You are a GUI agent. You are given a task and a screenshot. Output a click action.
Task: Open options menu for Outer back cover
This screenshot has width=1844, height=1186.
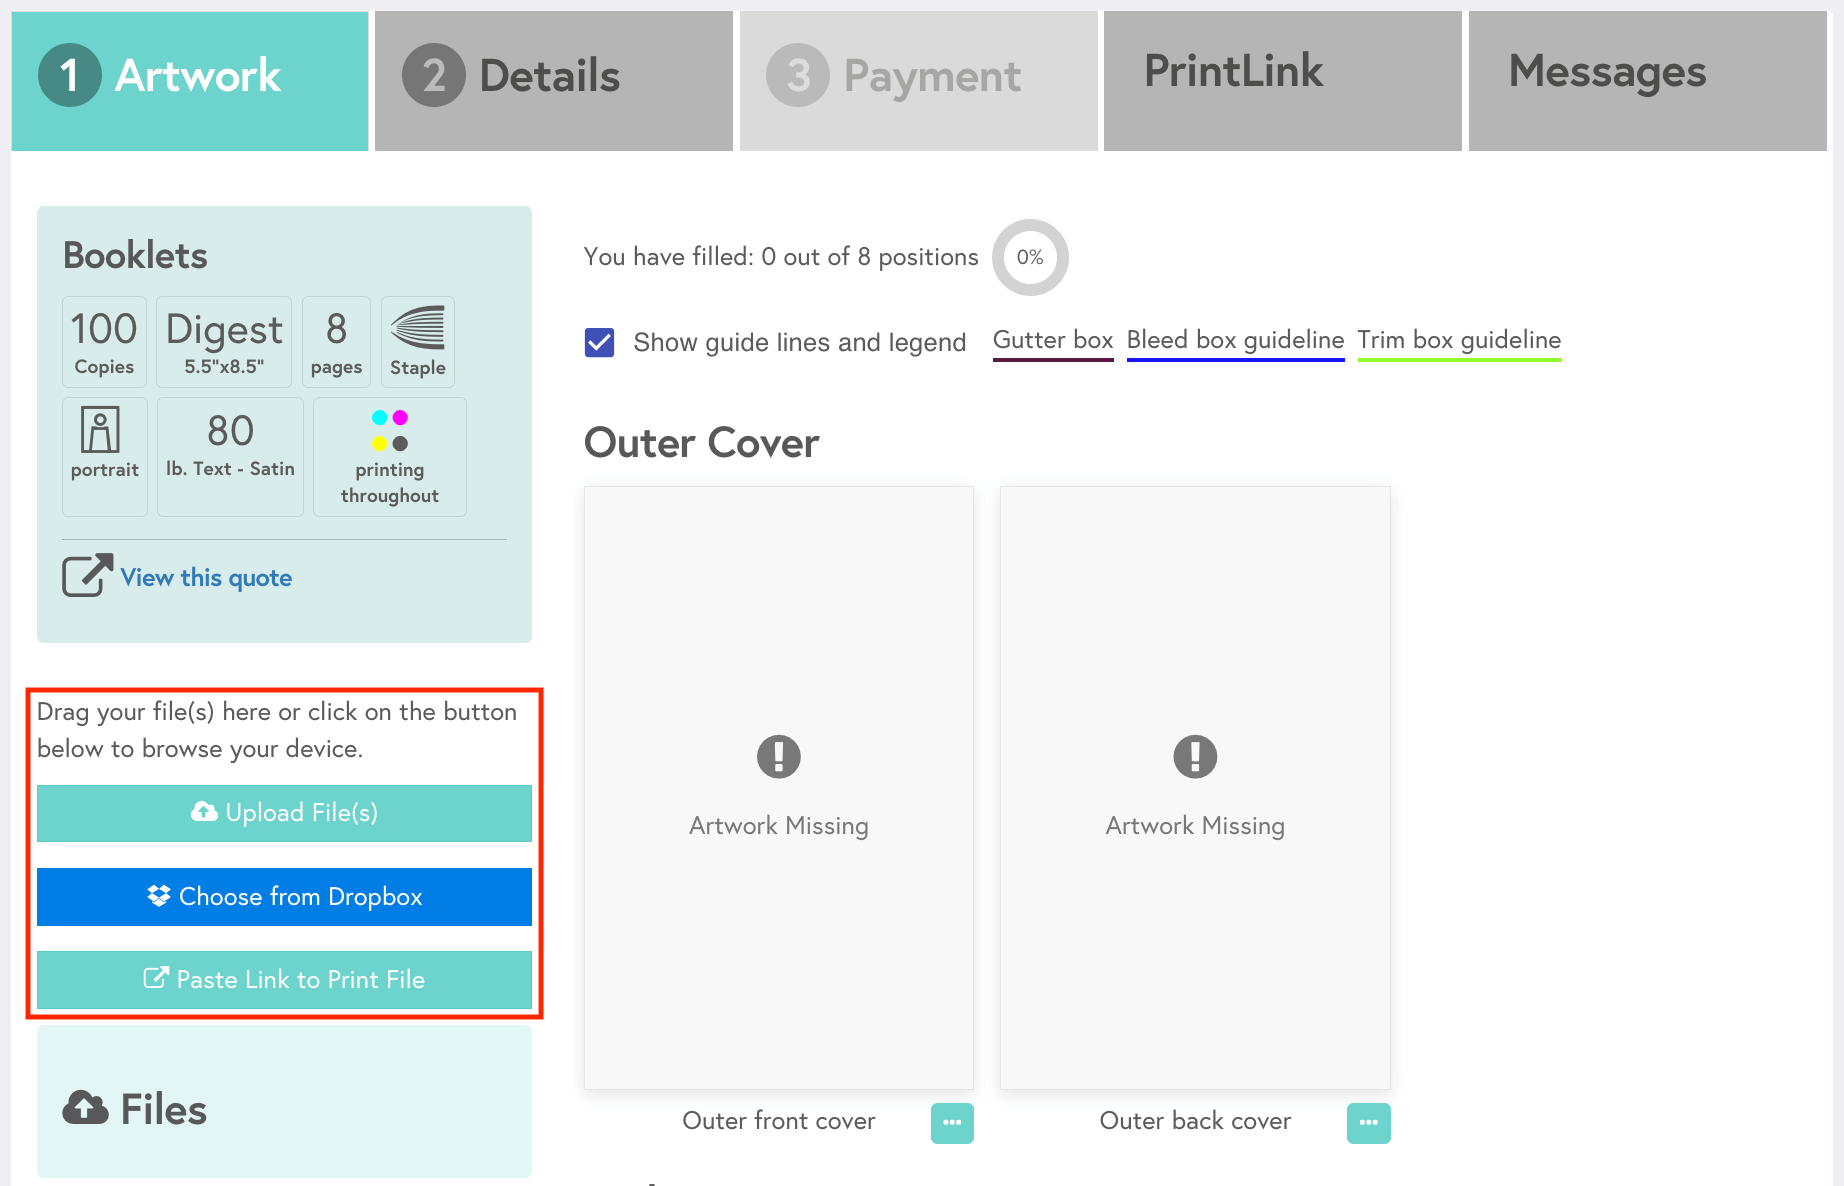[x=1368, y=1122]
